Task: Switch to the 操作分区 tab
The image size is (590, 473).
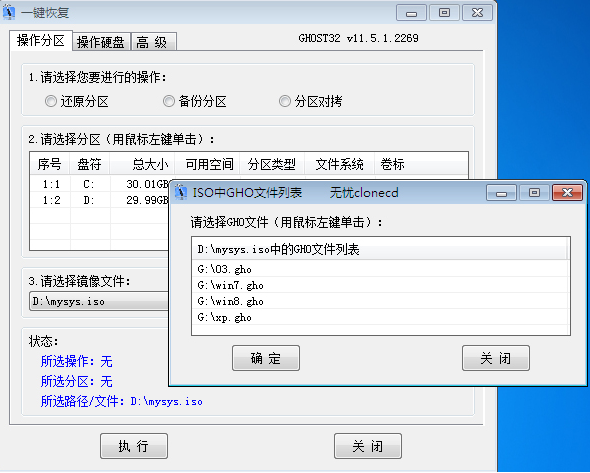Action: (x=41, y=40)
